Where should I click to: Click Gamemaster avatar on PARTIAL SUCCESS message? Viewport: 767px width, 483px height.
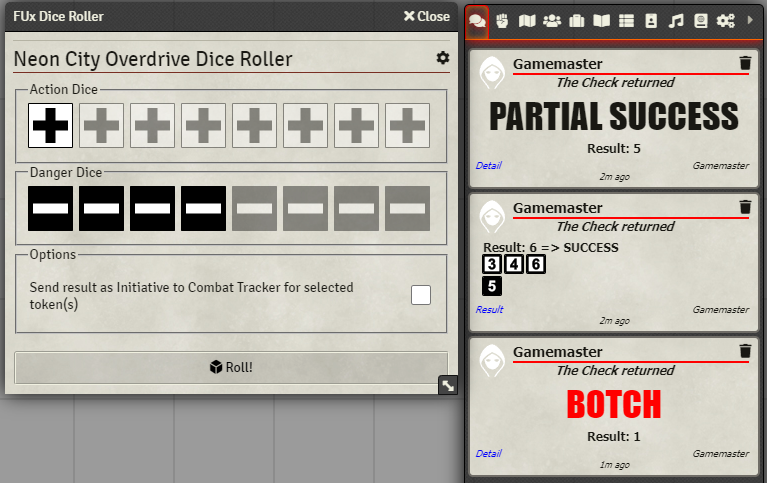coord(492,72)
